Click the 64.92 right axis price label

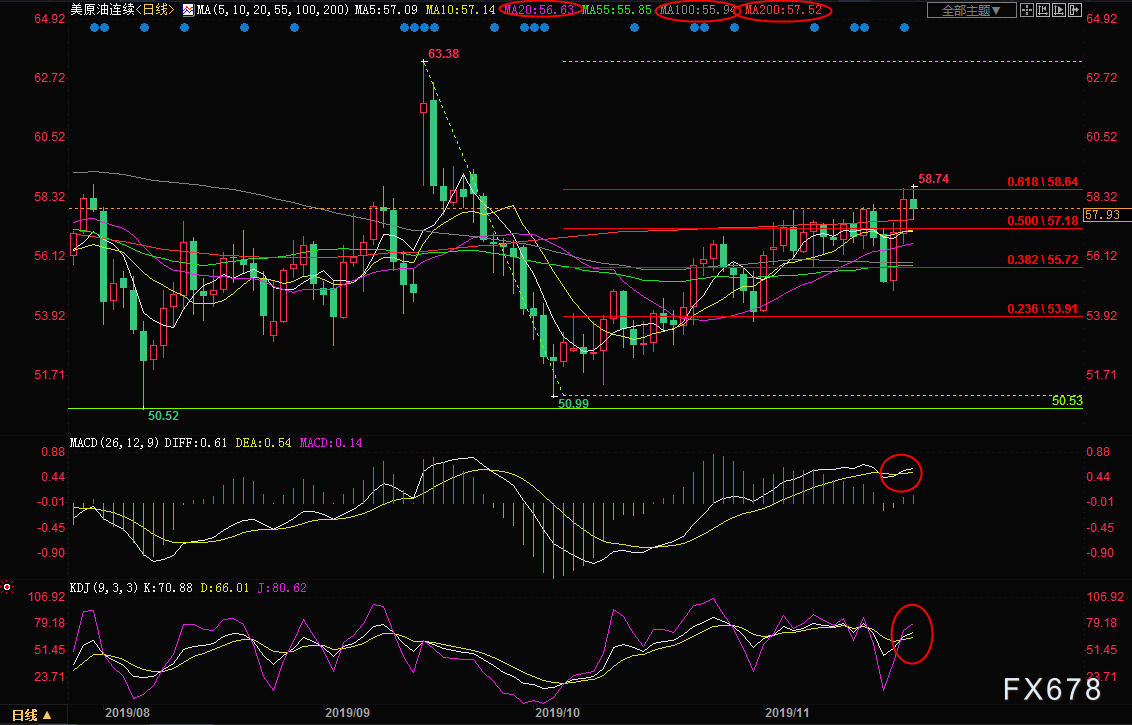click(1101, 19)
